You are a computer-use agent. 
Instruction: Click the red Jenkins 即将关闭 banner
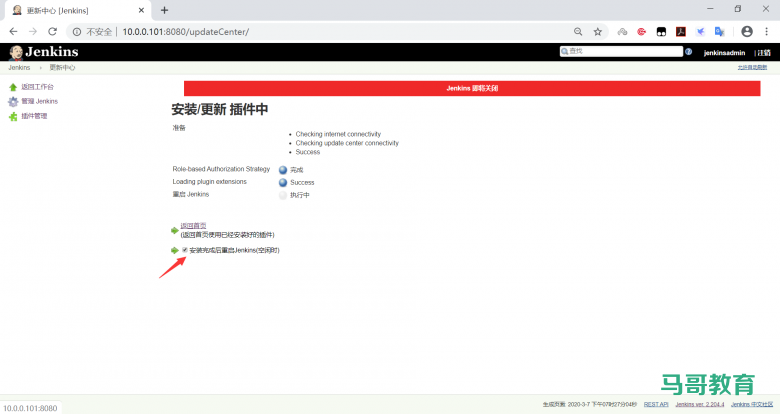point(472,88)
